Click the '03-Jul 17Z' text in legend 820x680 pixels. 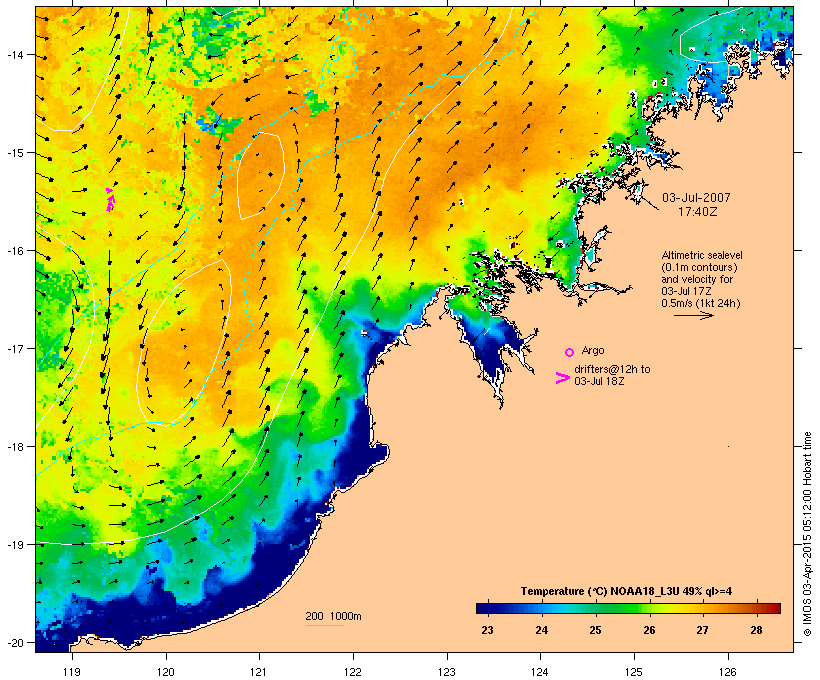[x=686, y=291]
